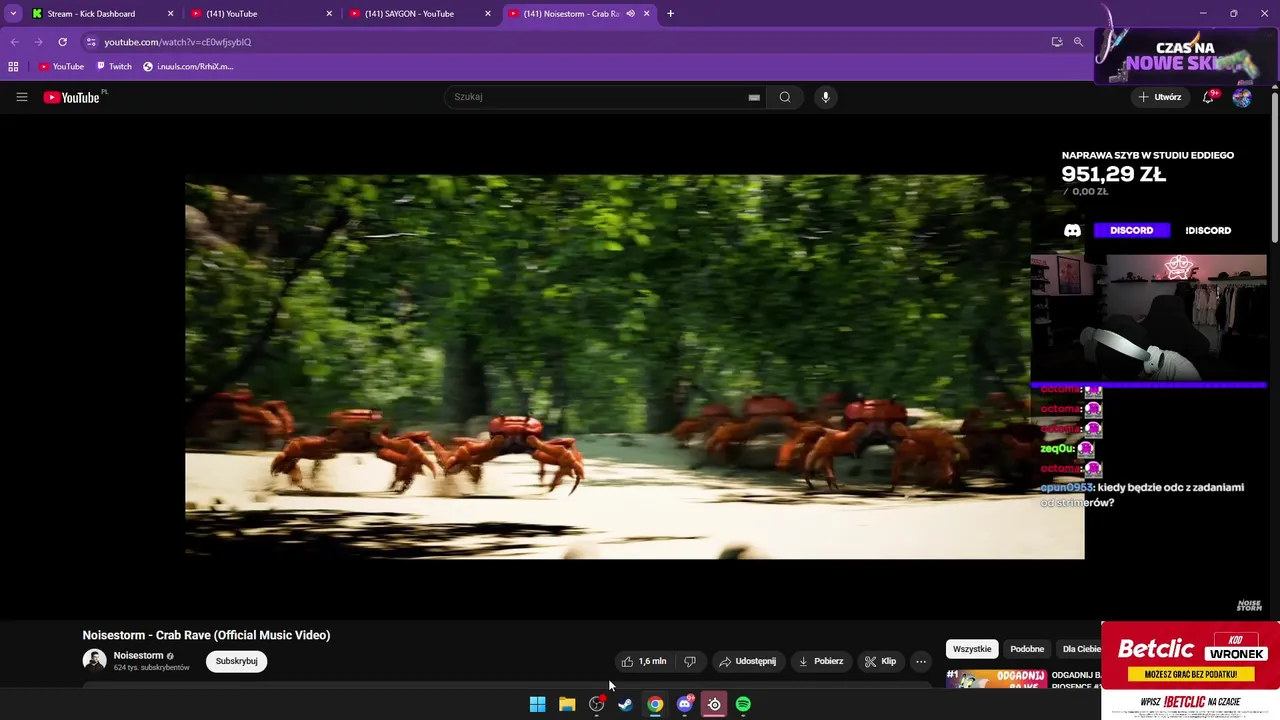Open a new browser tab
Image resolution: width=1280 pixels, height=720 pixels.
click(670, 13)
